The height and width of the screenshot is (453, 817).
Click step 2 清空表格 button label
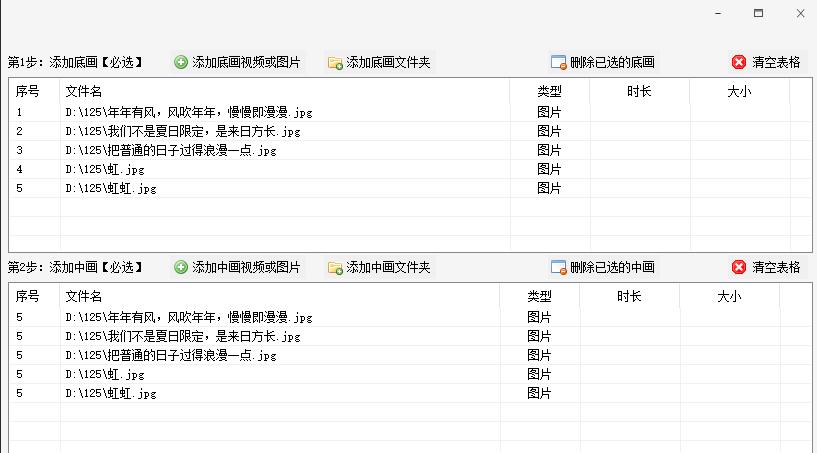click(776, 267)
